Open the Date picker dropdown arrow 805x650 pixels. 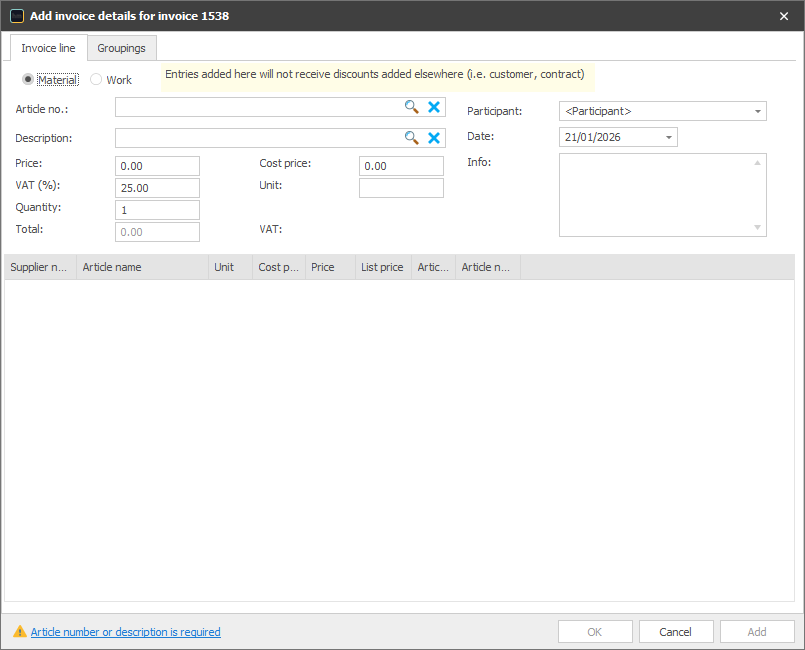[668, 137]
